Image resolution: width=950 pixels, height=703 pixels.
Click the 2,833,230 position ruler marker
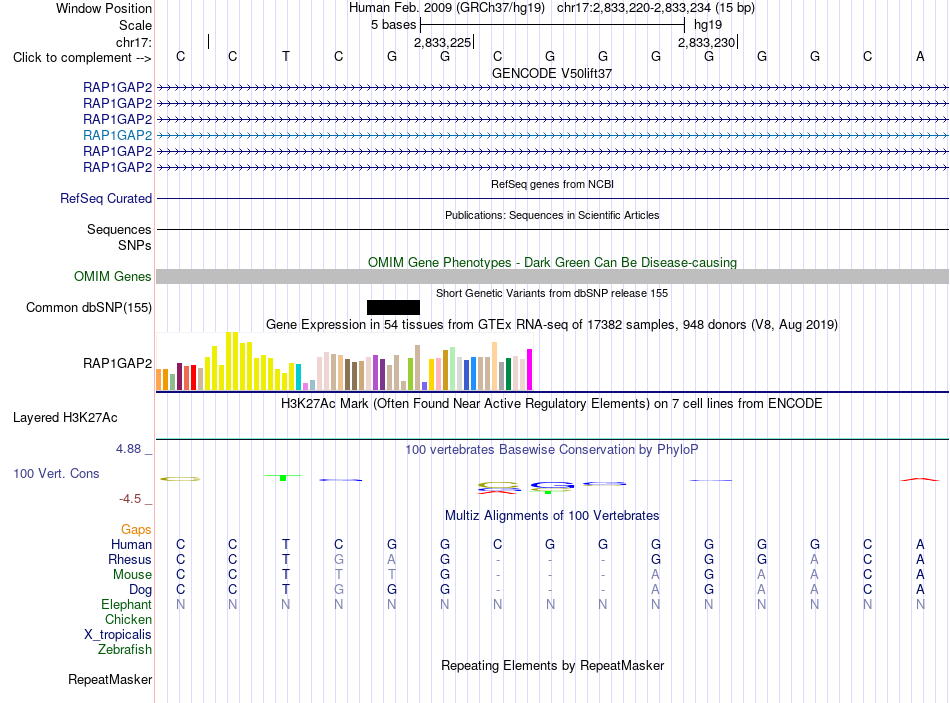(x=708, y=42)
